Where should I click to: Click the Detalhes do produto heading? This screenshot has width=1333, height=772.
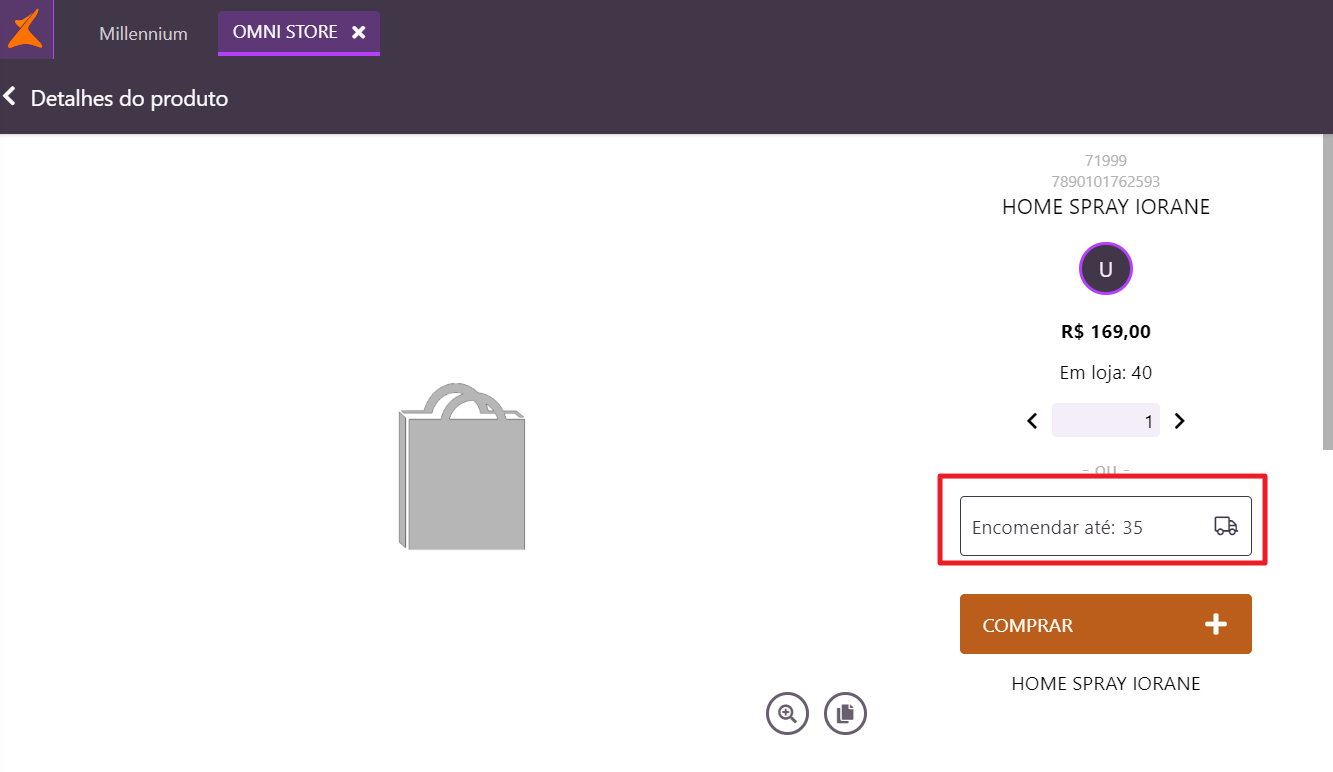pyautogui.click(x=129, y=98)
